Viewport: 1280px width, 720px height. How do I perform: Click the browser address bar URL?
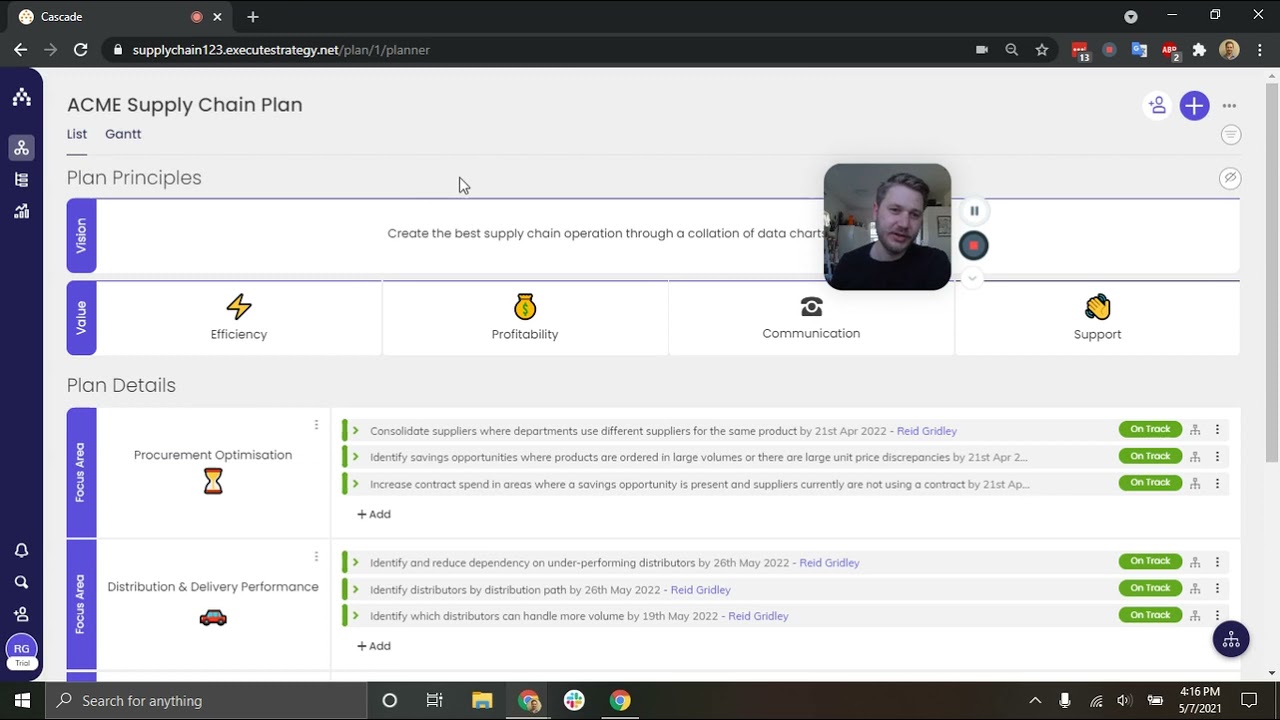pyautogui.click(x=281, y=50)
